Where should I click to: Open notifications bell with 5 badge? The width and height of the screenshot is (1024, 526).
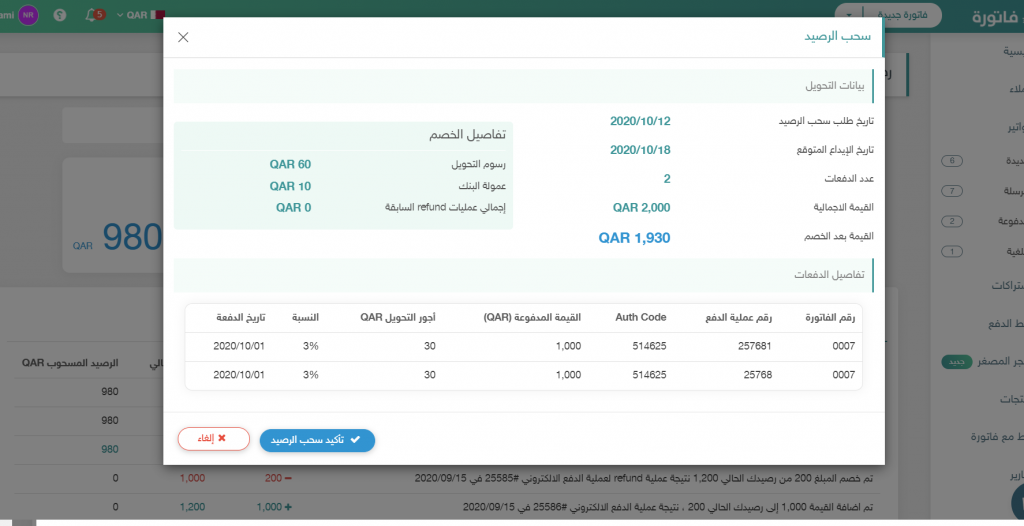pyautogui.click(x=95, y=14)
